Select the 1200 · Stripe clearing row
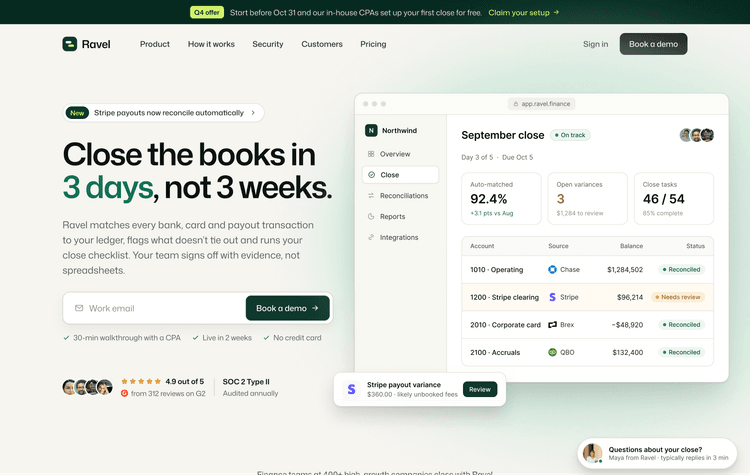This screenshot has height=475, width=750. tap(587, 297)
